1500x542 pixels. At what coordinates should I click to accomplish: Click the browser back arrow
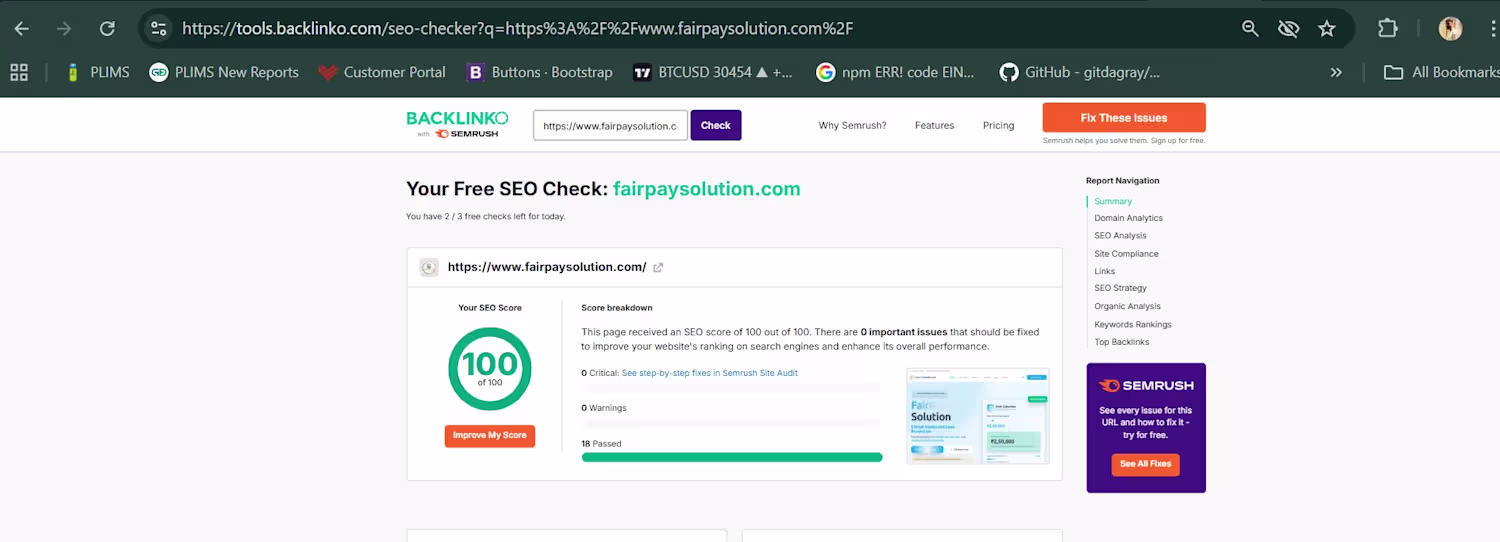(21, 29)
